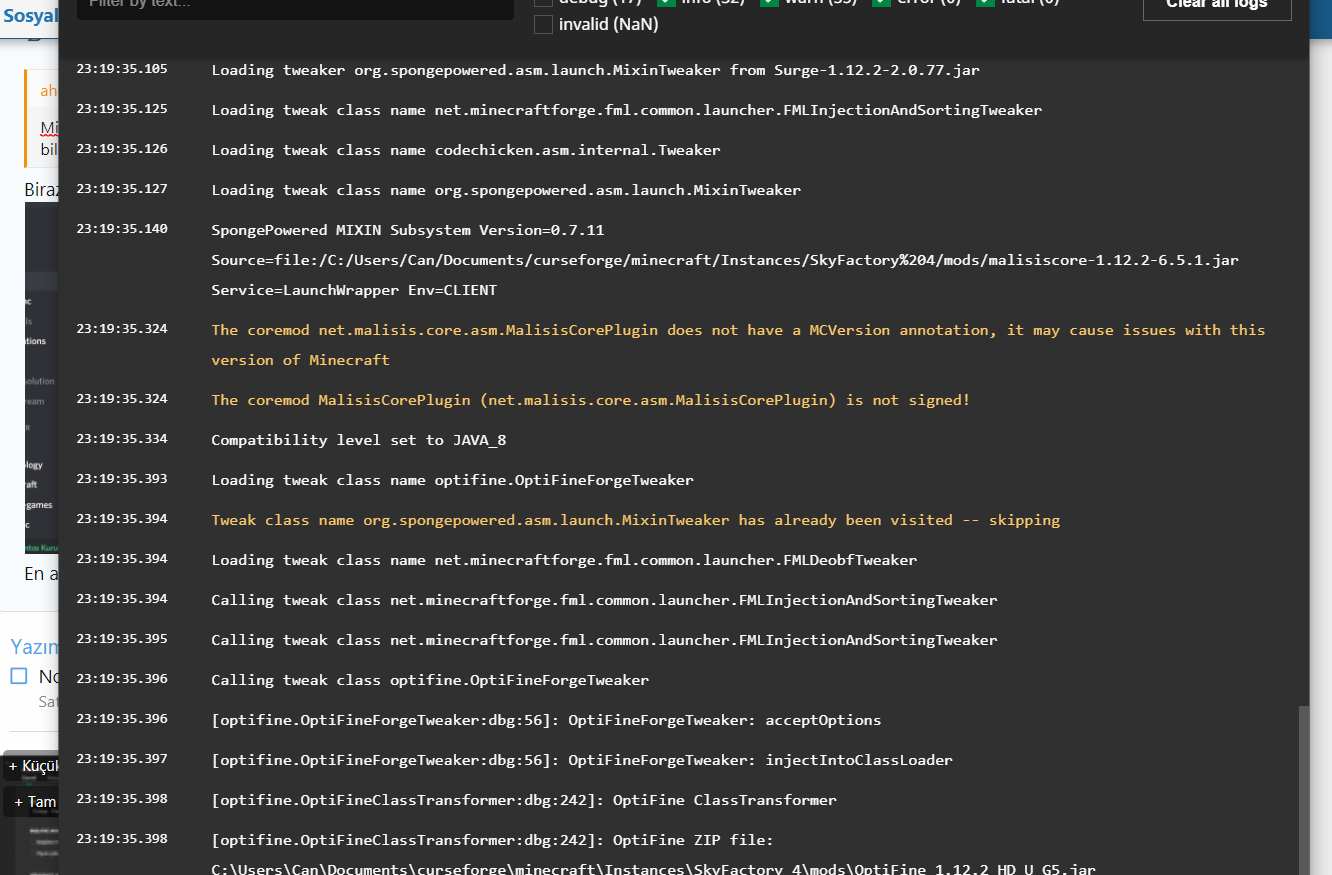This screenshot has width=1332, height=875.
Task: Enable the invalid (NaN) log filter checkbox
Action: (543, 25)
